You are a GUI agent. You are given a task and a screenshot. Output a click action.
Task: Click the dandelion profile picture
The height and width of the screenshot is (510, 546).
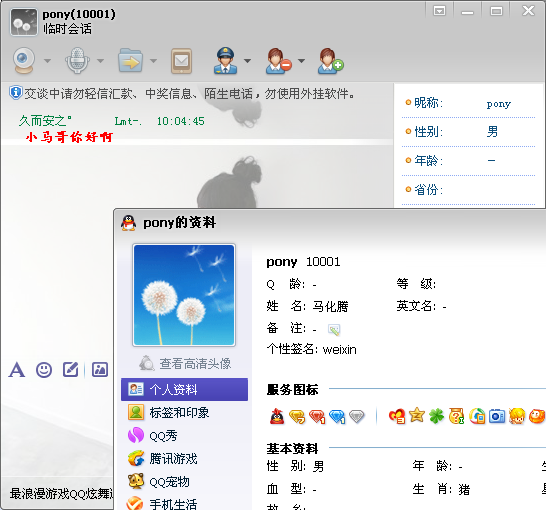(184, 295)
